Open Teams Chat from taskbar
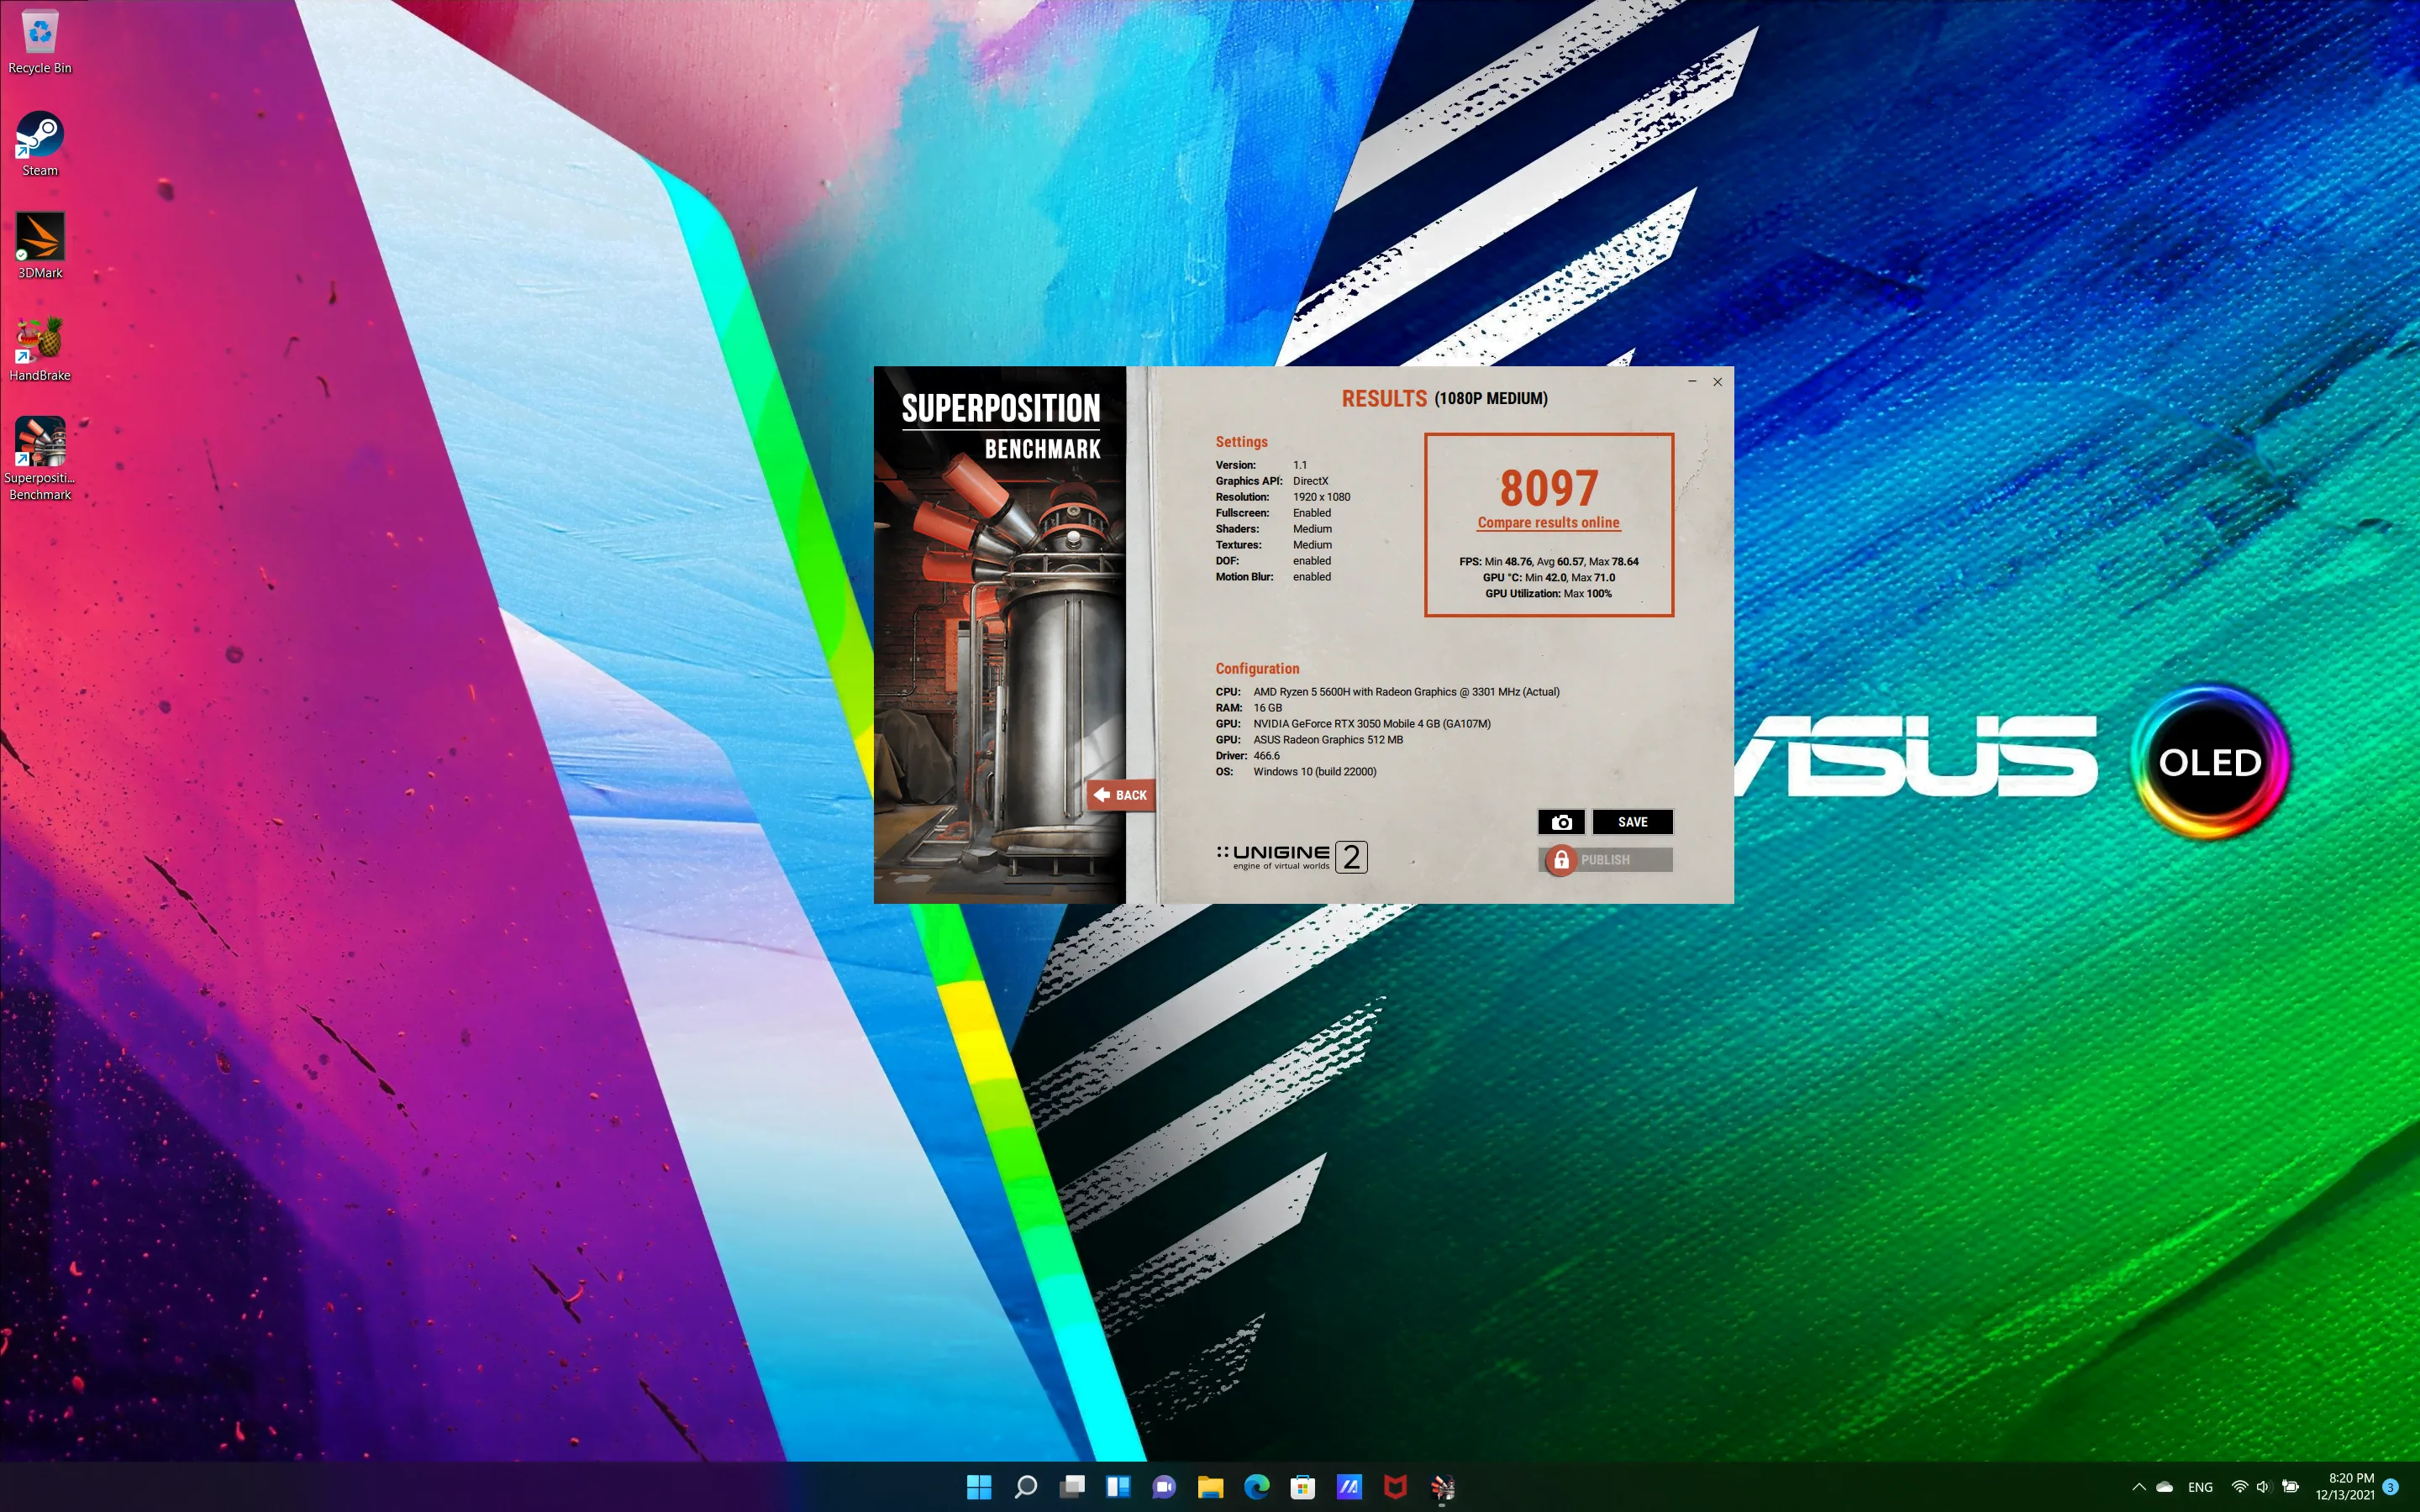The image size is (2420, 1512). (1164, 1487)
